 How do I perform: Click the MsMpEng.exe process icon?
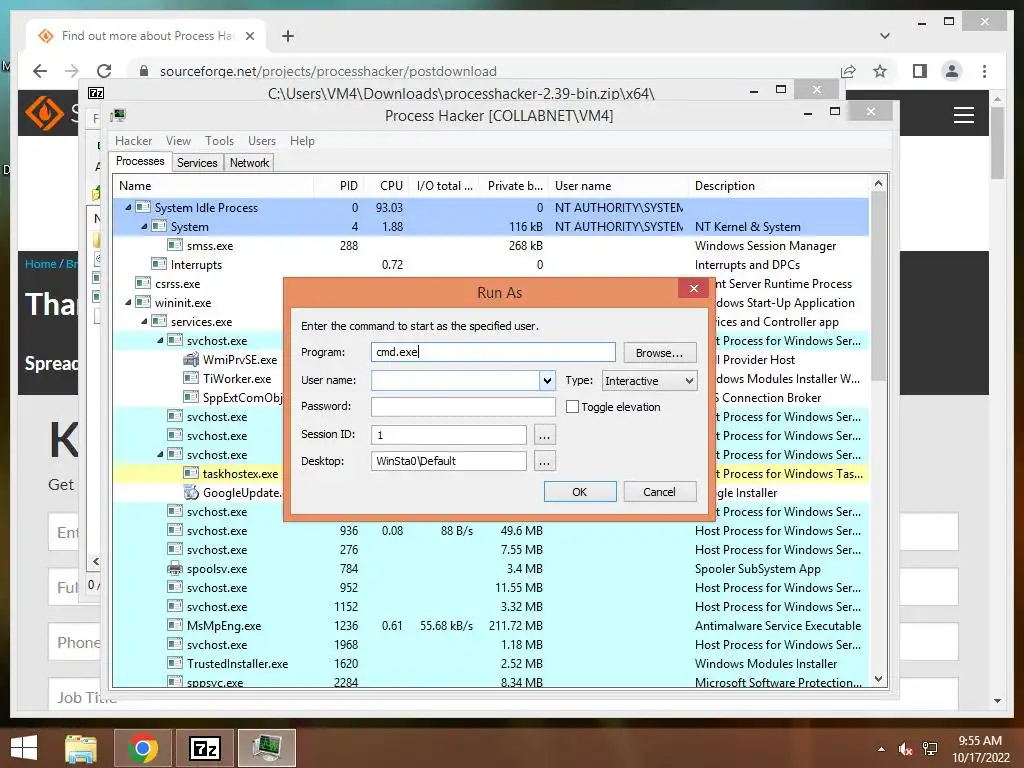pos(175,625)
